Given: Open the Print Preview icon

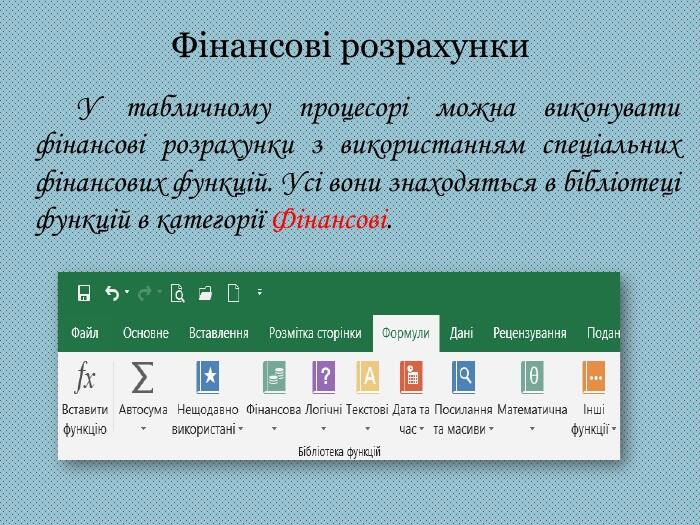Looking at the screenshot, I should click(x=177, y=293).
